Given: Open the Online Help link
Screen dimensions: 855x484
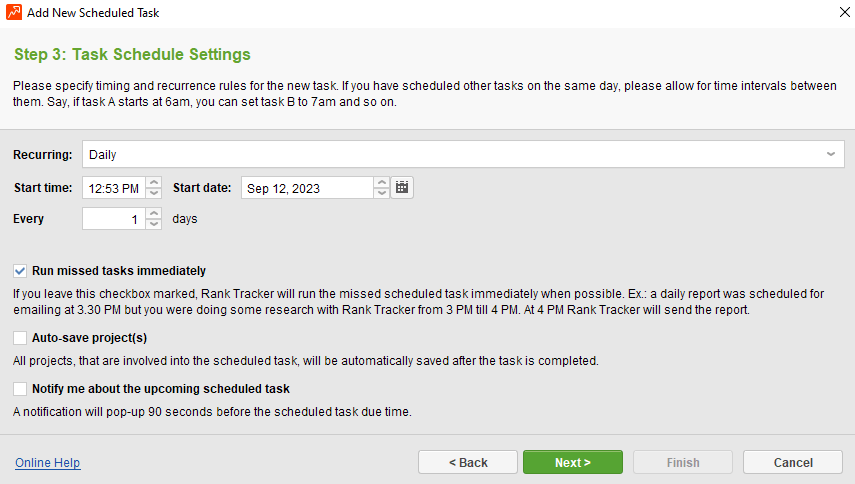Looking at the screenshot, I should (47, 463).
